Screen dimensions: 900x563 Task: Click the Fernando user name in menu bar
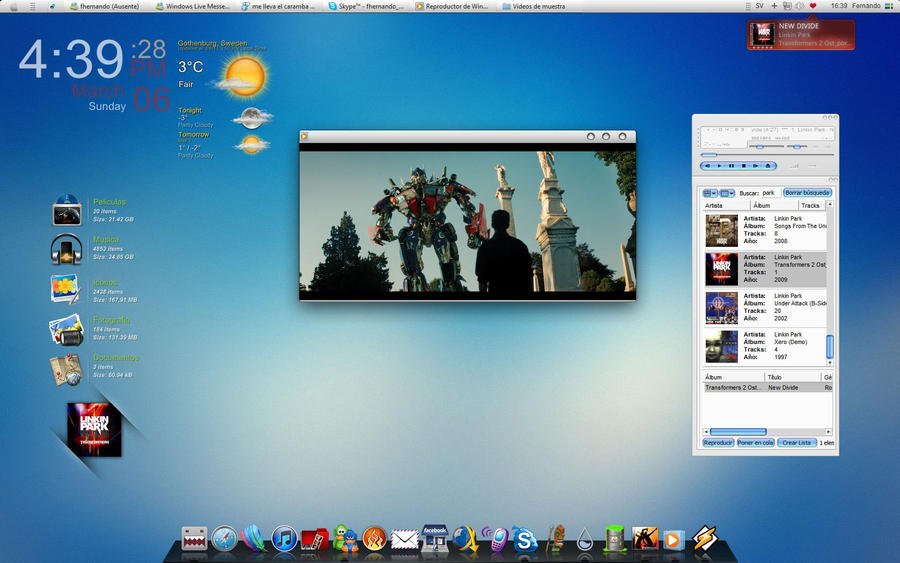(x=866, y=6)
